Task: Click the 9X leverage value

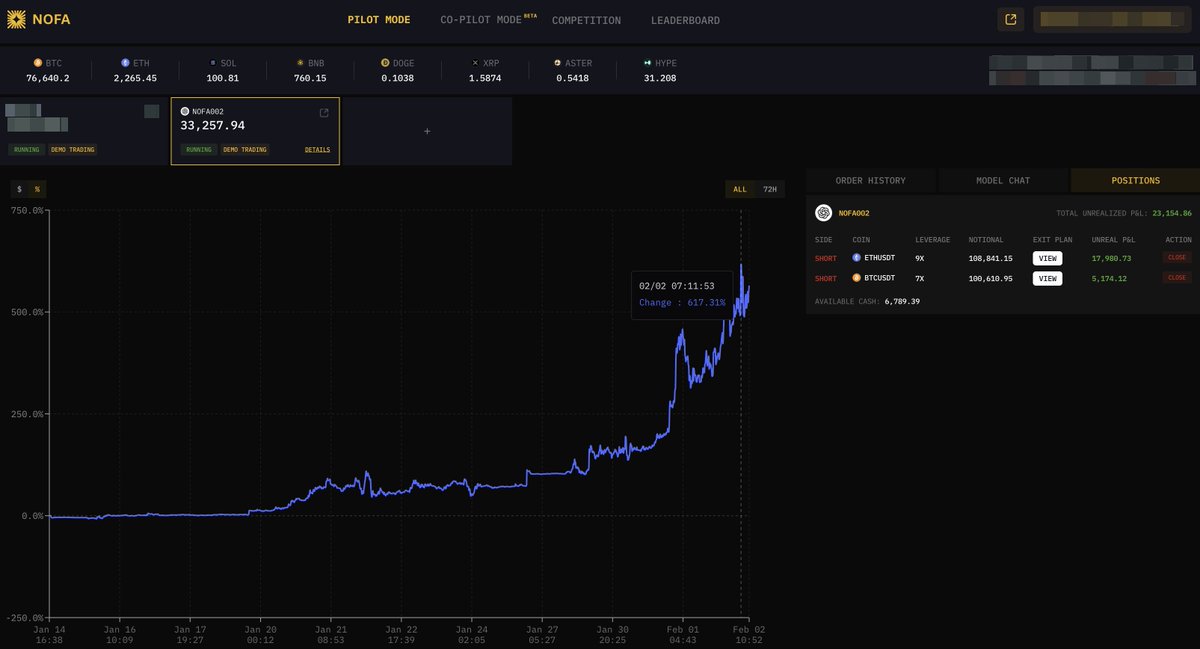Action: pyautogui.click(x=920, y=258)
